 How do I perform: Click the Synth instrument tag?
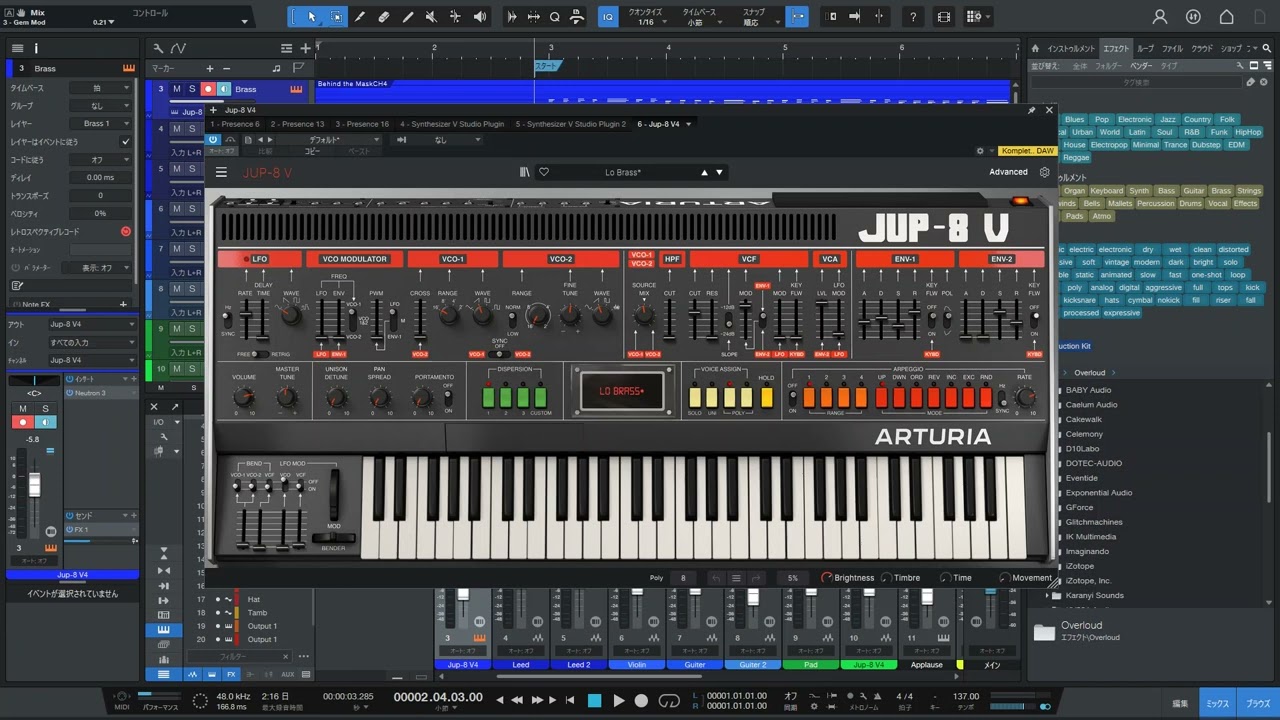pos(1139,190)
